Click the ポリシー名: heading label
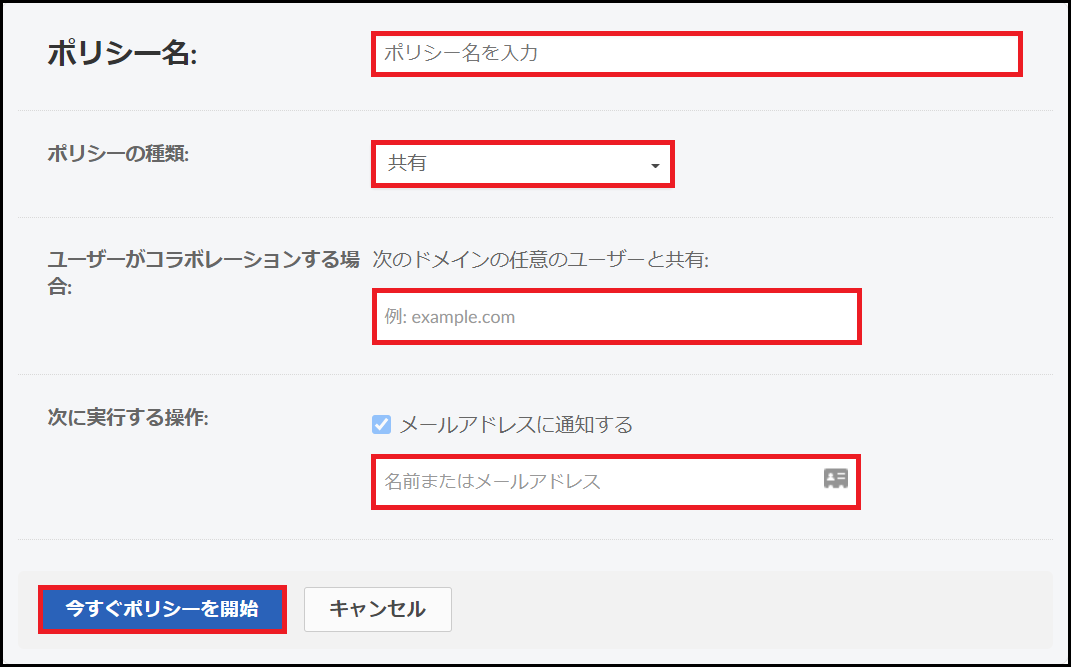Image resolution: width=1071 pixels, height=667 pixels. 122,54
